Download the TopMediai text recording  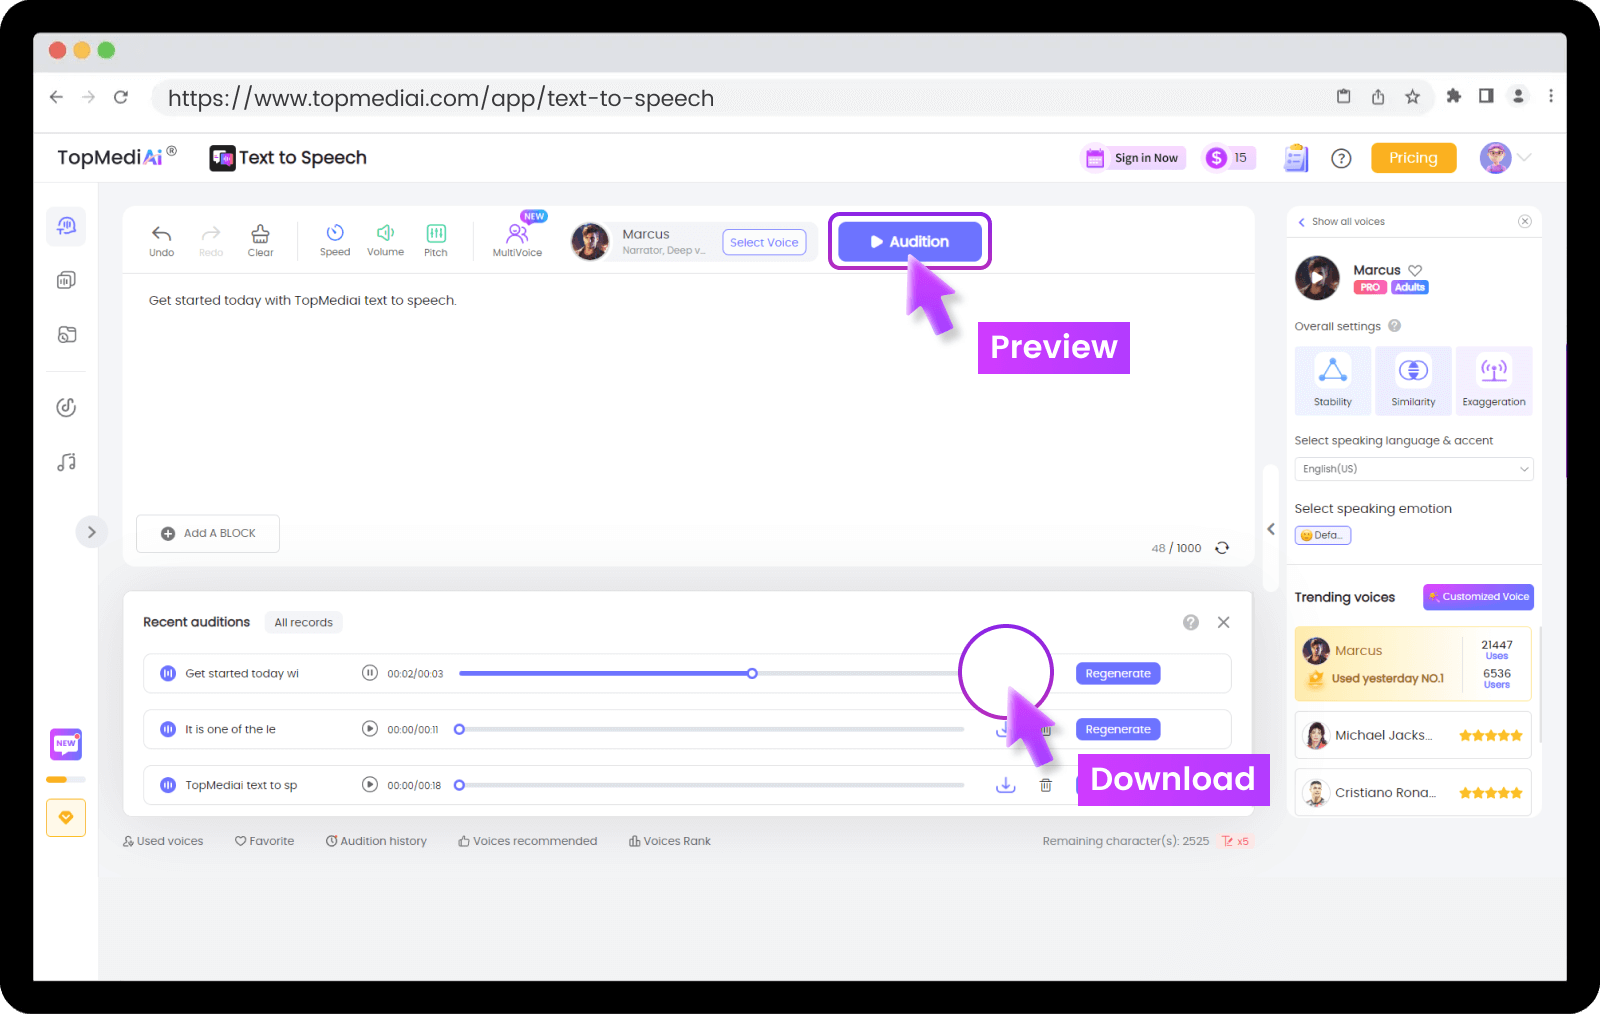coord(1005,786)
